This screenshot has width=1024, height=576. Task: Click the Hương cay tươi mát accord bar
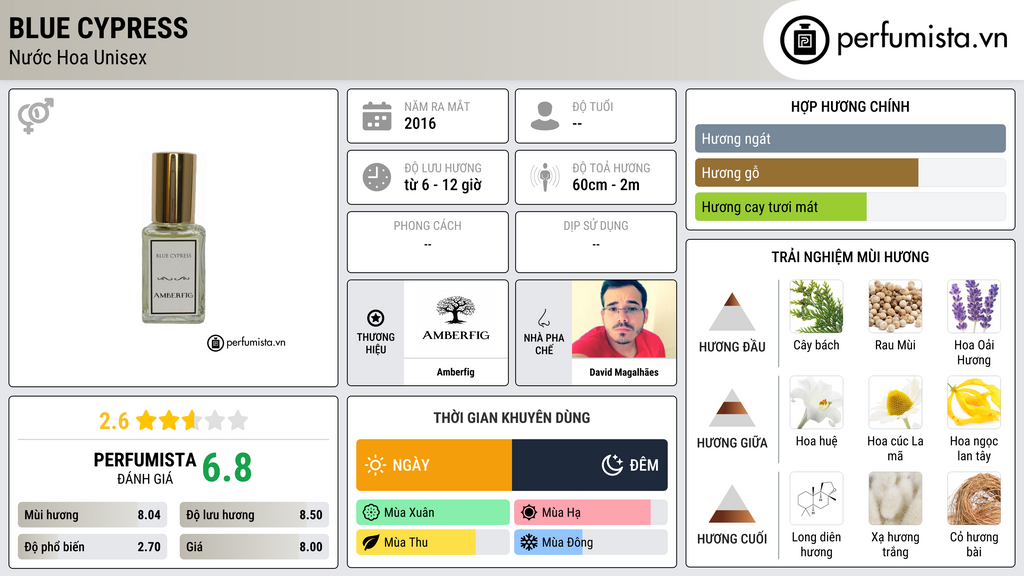pyautogui.click(x=850, y=206)
